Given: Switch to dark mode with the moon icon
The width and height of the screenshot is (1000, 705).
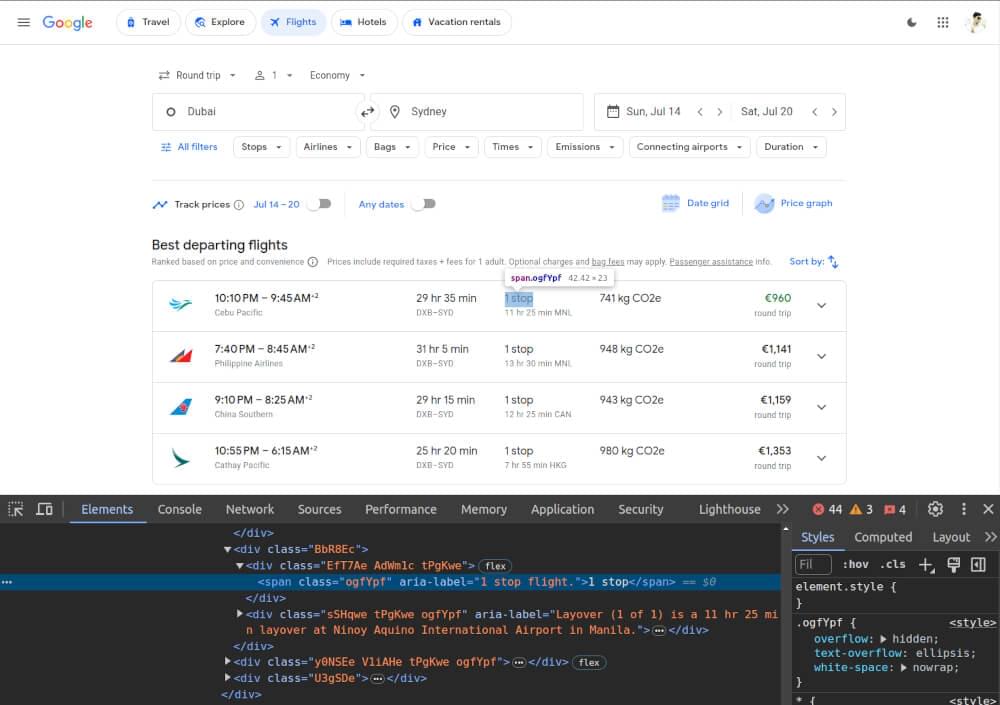Looking at the screenshot, I should pos(911,21).
